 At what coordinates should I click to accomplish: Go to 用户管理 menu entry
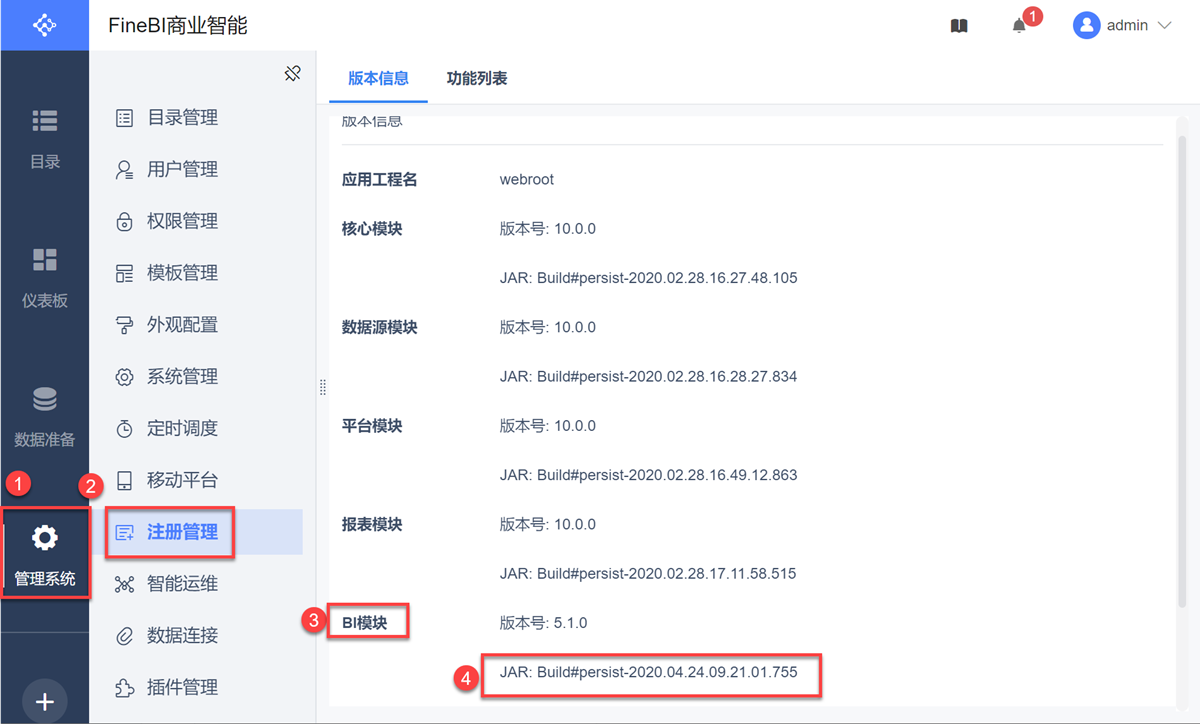point(182,170)
